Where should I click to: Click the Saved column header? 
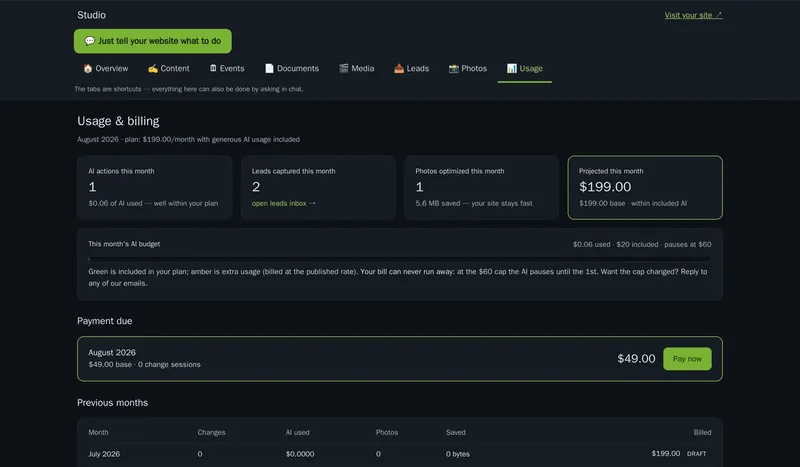456,432
